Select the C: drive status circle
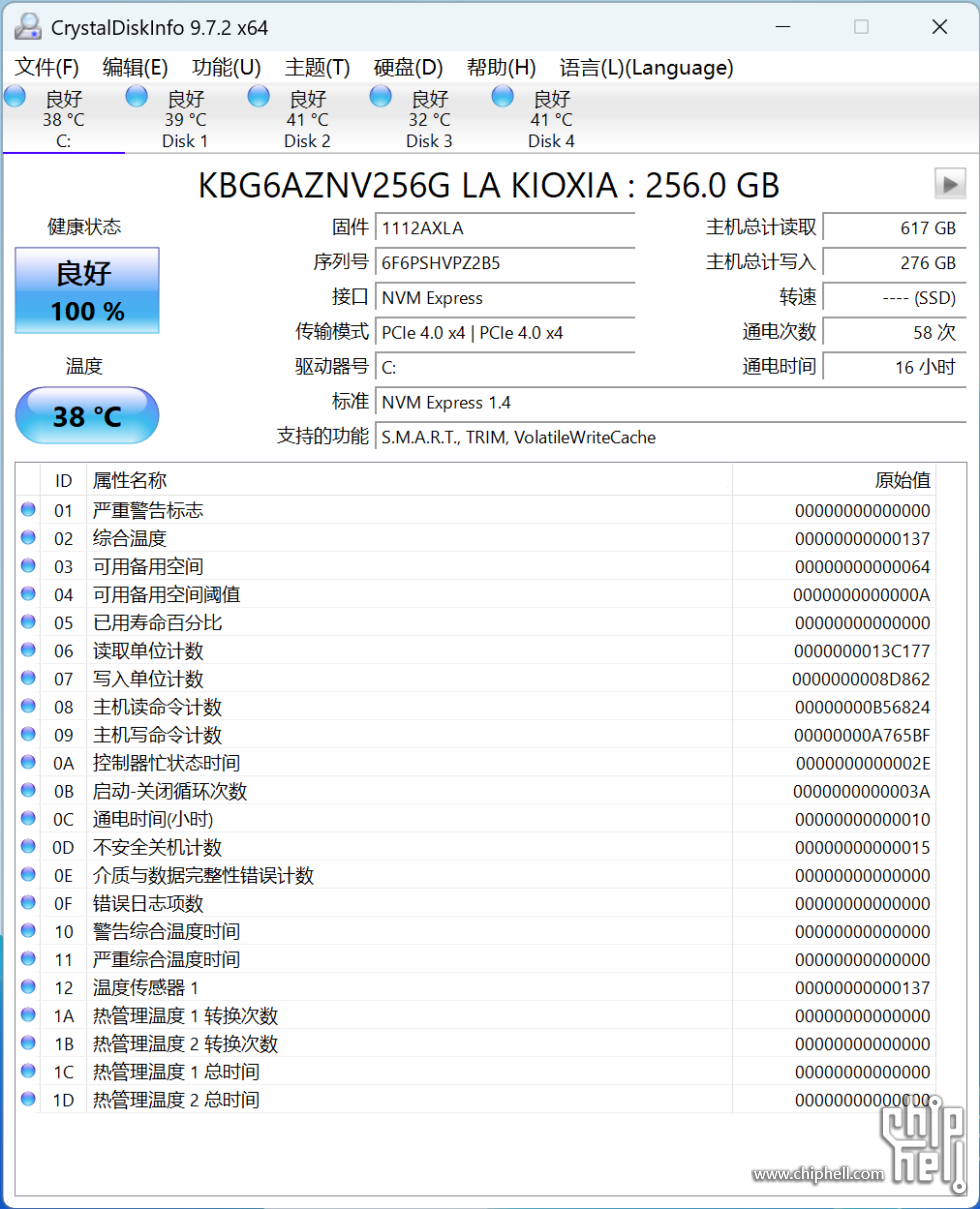 pyautogui.click(x=14, y=96)
